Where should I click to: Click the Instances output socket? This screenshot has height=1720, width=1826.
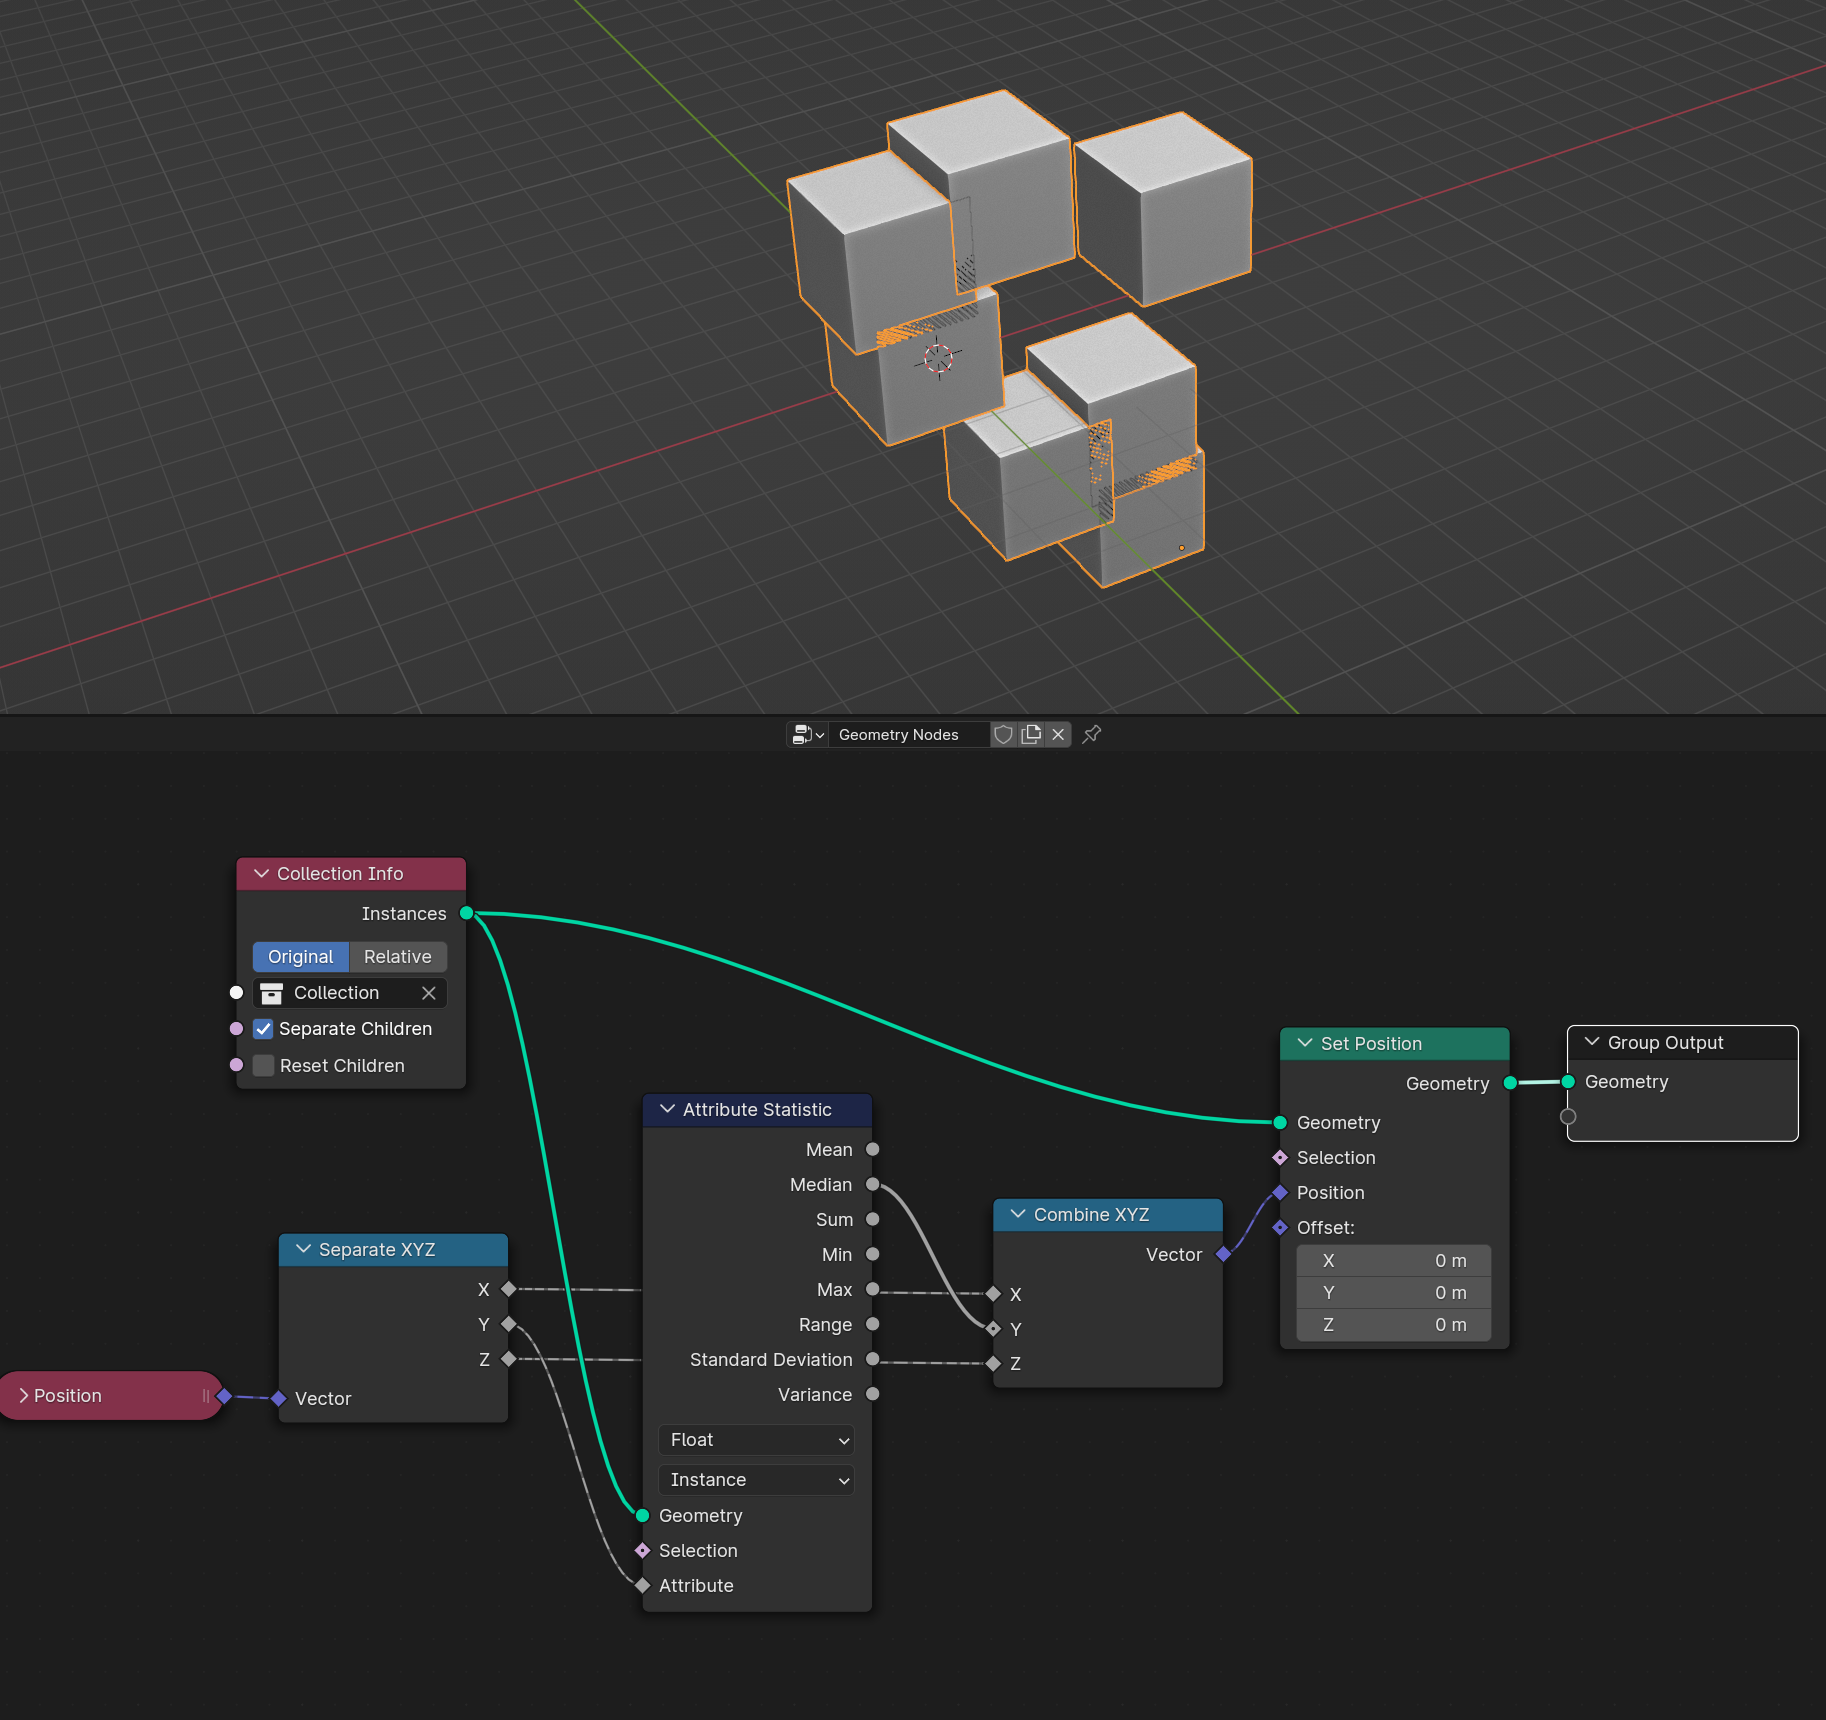coord(466,913)
